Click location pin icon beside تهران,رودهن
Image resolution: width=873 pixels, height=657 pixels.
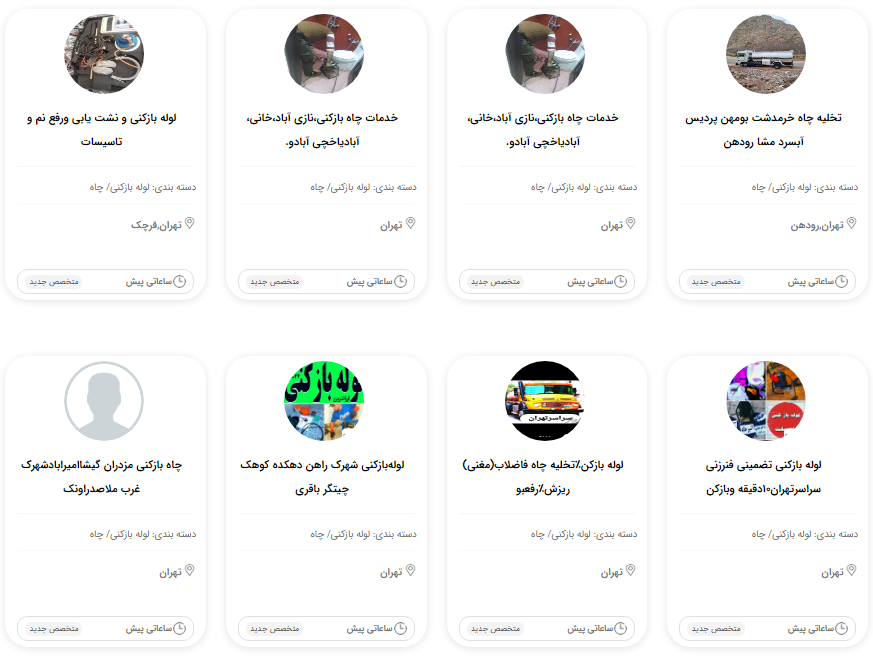(851, 223)
